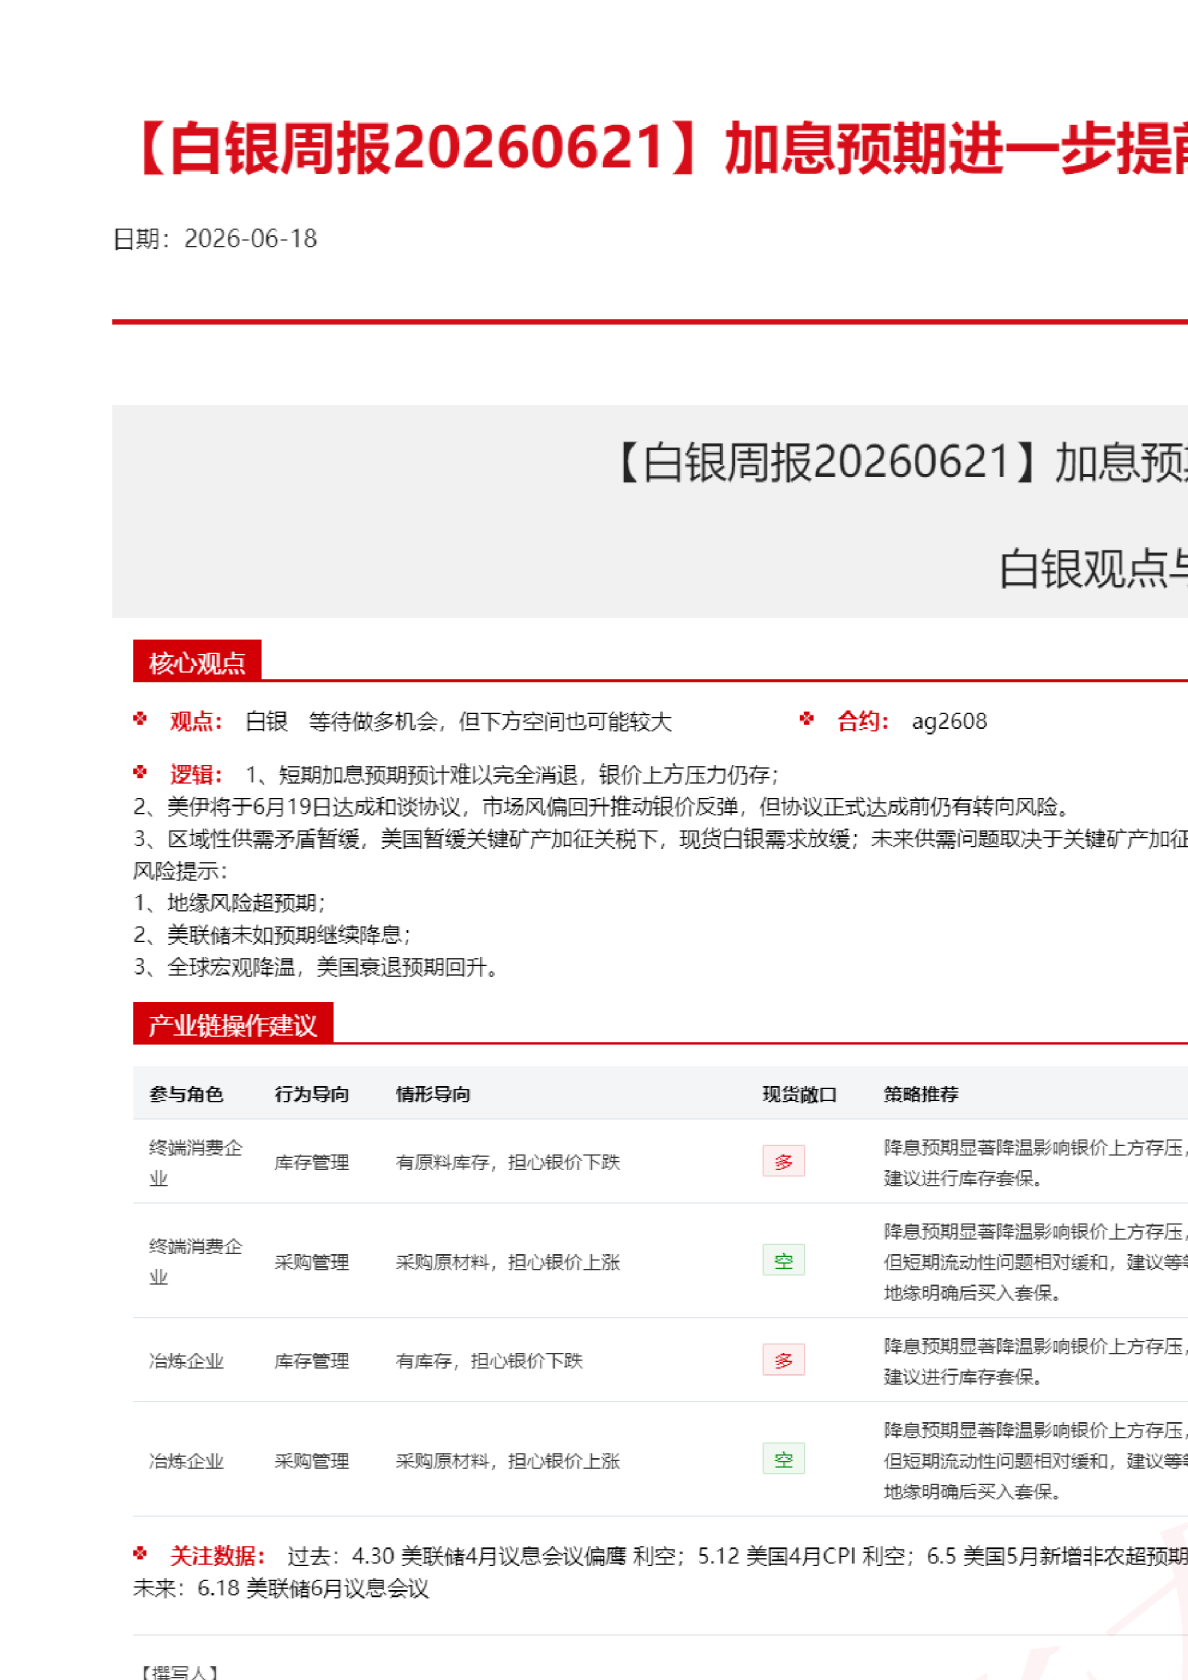Click the red bullet icon beside 观点
This screenshot has height=1680, width=1188.
point(140,719)
